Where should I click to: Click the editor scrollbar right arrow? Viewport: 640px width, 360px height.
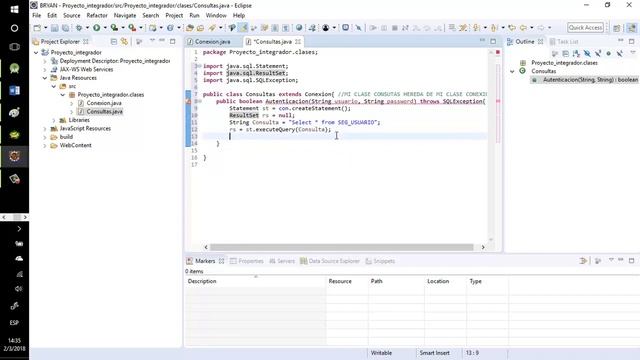coord(483,247)
